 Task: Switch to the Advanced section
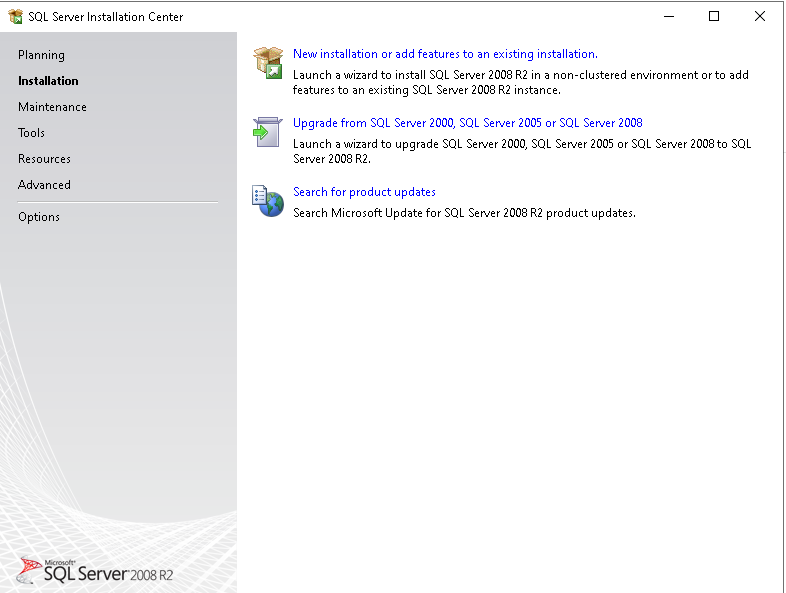coord(44,185)
